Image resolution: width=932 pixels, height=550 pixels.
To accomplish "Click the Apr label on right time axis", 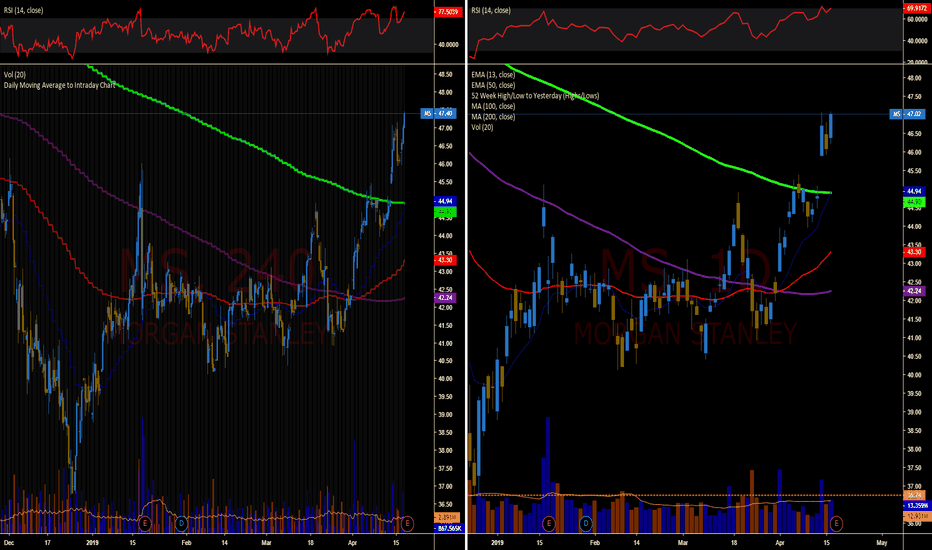I will coord(779,542).
